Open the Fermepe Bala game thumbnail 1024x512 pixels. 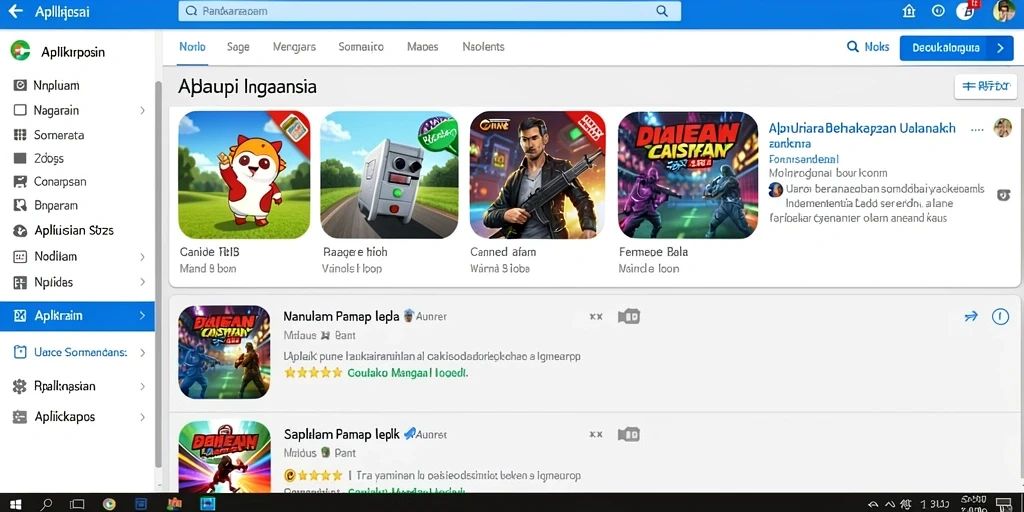[688, 174]
